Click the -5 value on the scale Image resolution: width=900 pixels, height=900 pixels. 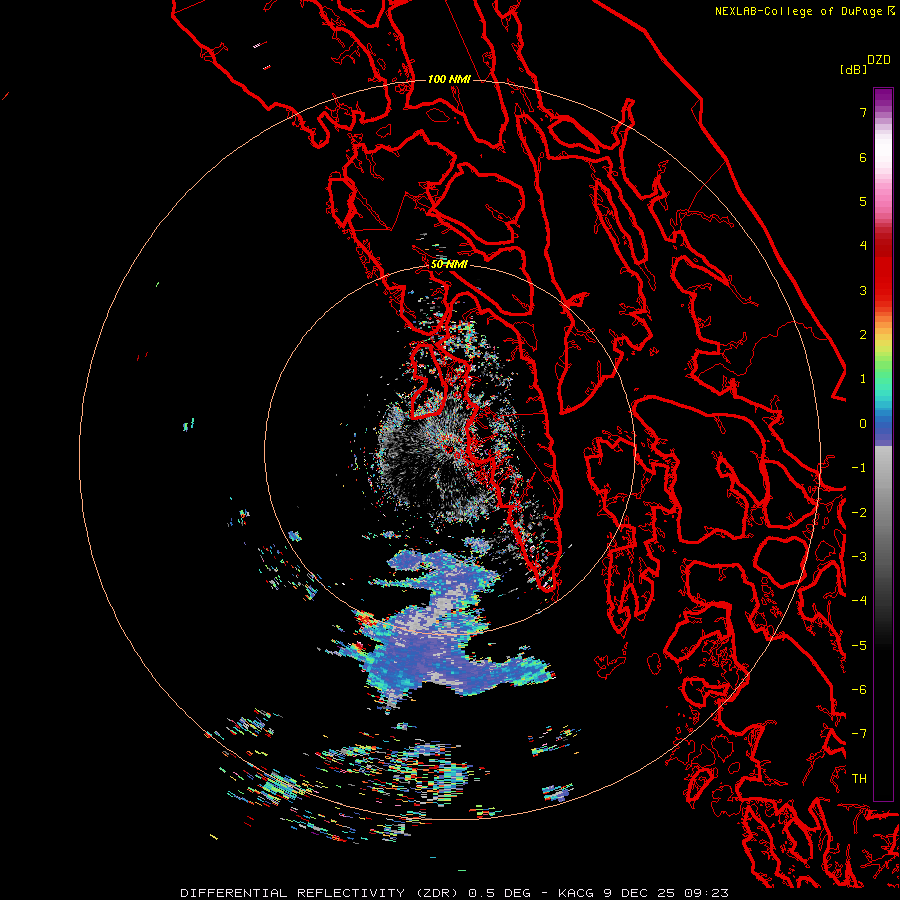pyautogui.click(x=859, y=646)
